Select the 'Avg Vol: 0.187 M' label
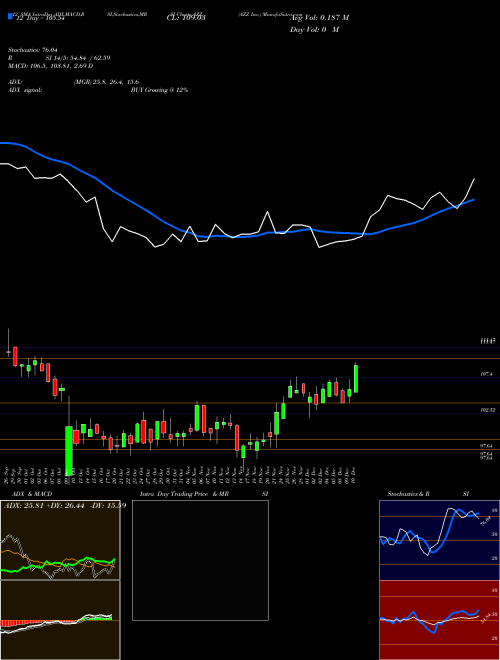Screen dimensions: 500x660 (x=319, y=17)
